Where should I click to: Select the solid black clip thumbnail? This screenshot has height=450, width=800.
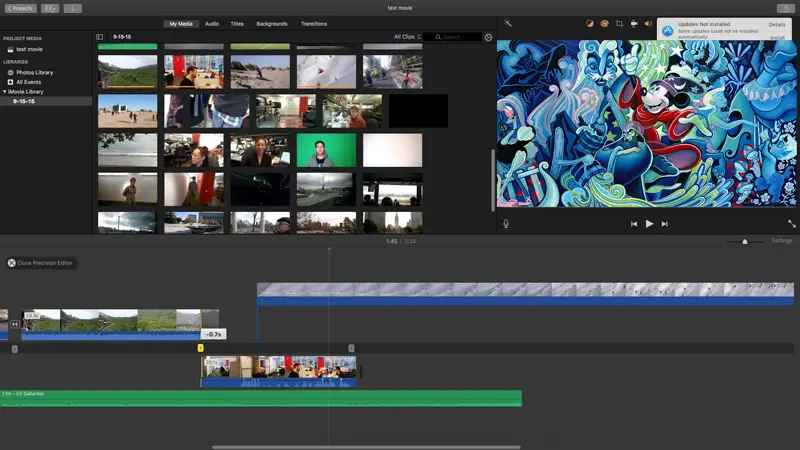point(418,111)
